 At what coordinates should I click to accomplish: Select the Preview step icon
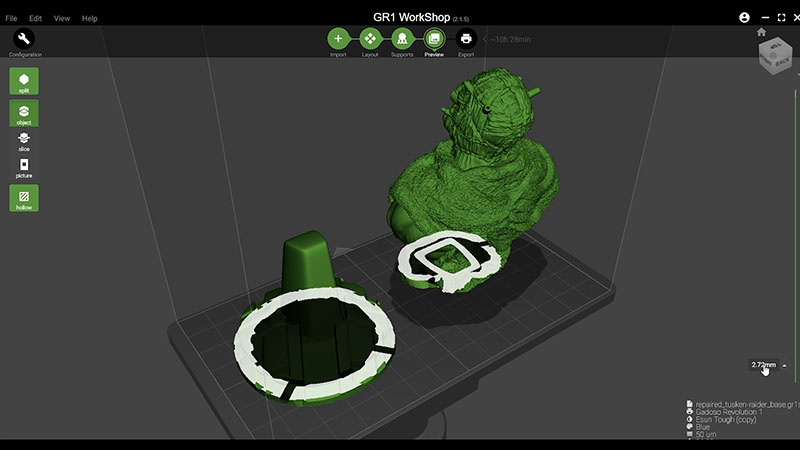(434, 39)
